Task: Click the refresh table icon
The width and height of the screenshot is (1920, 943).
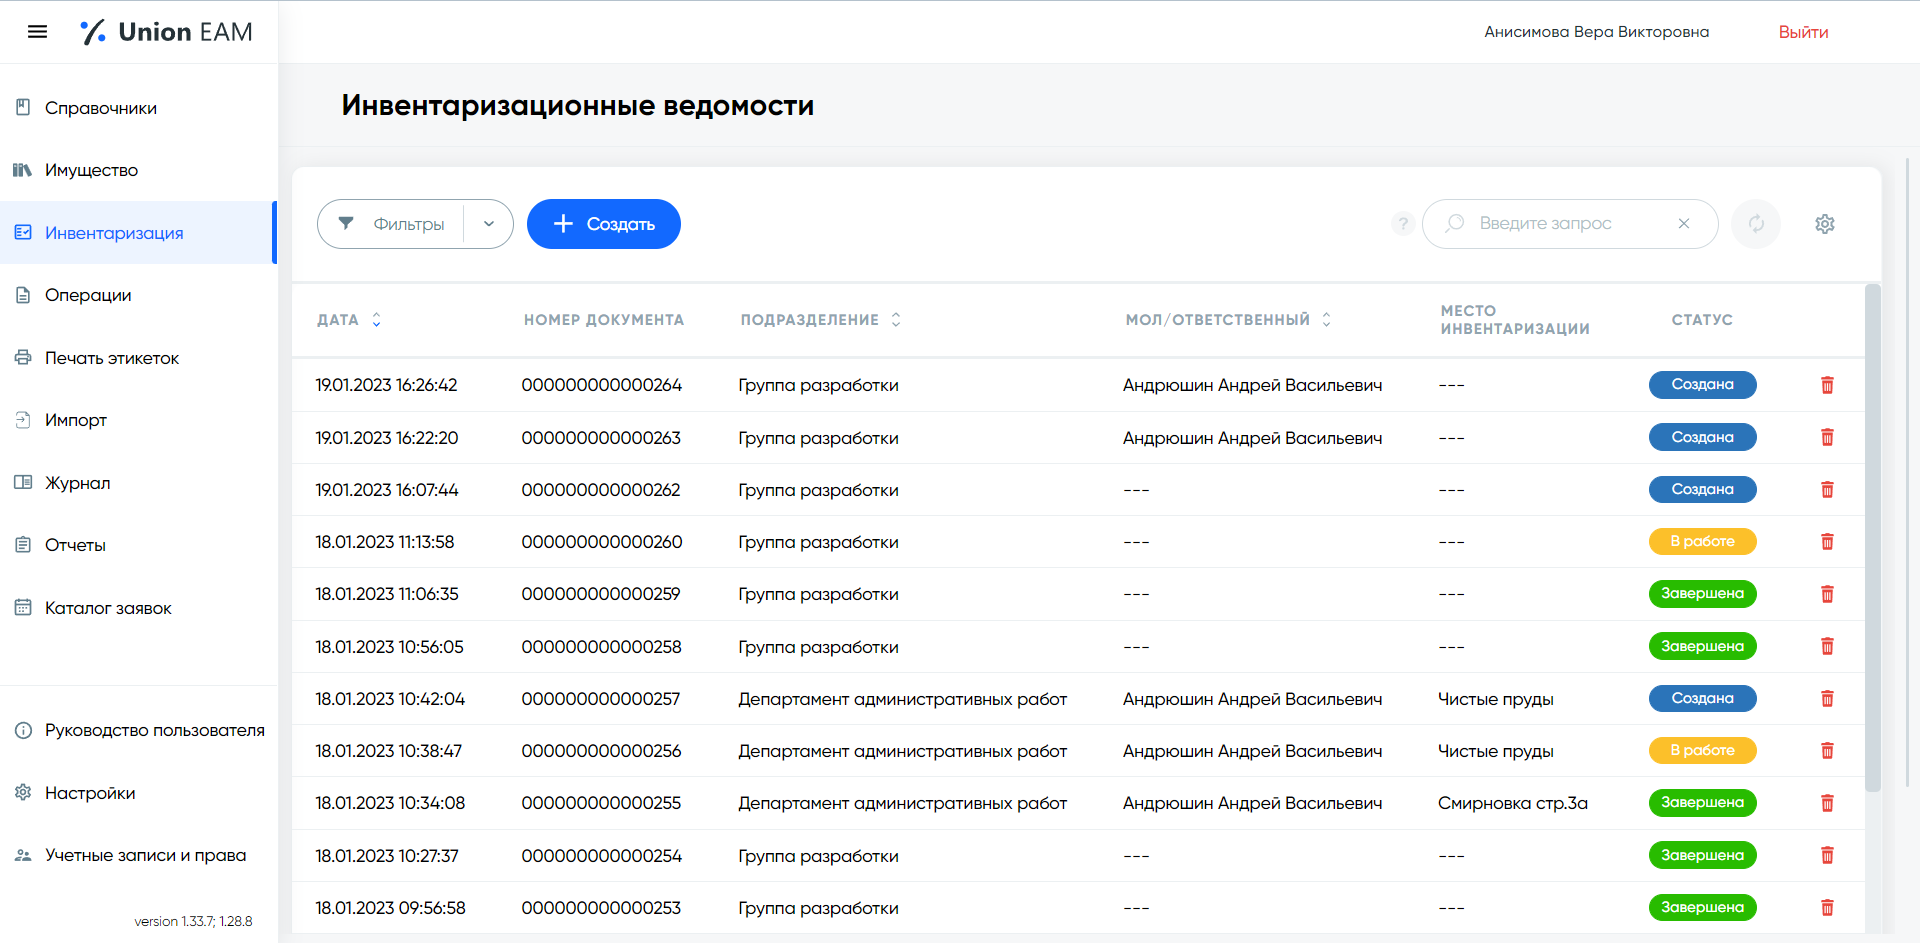Action: [1756, 224]
